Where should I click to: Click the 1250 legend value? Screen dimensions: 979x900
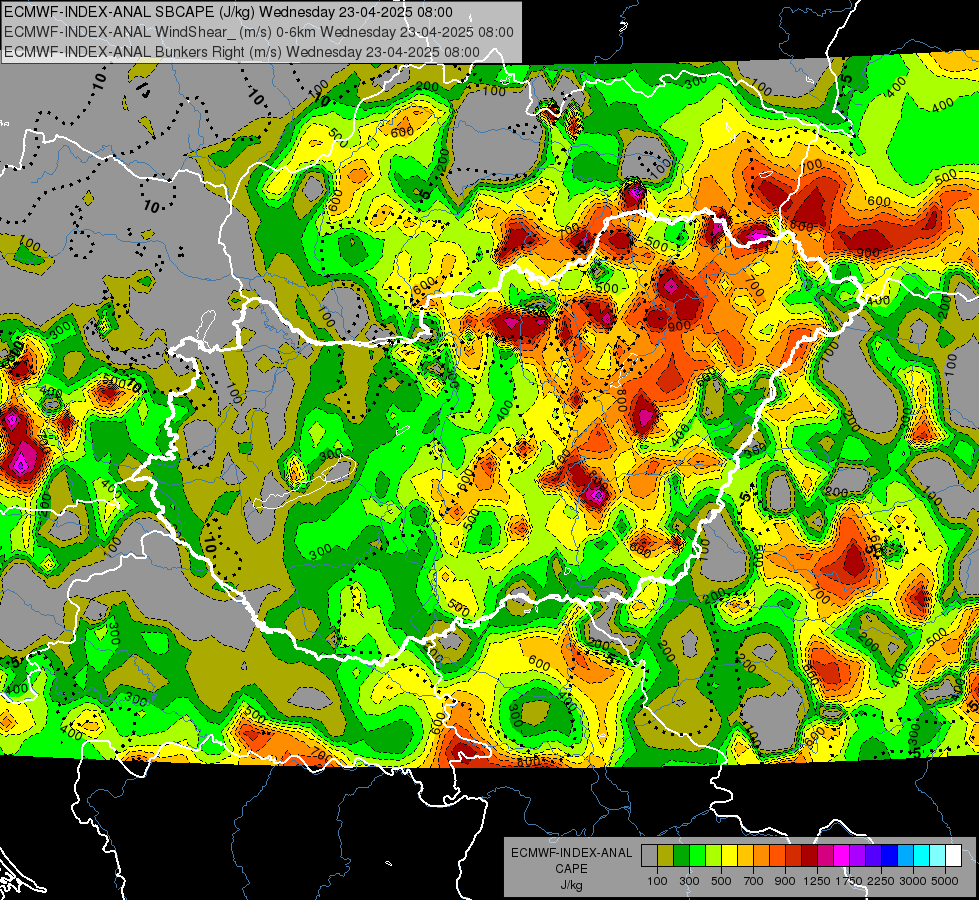[817, 881]
